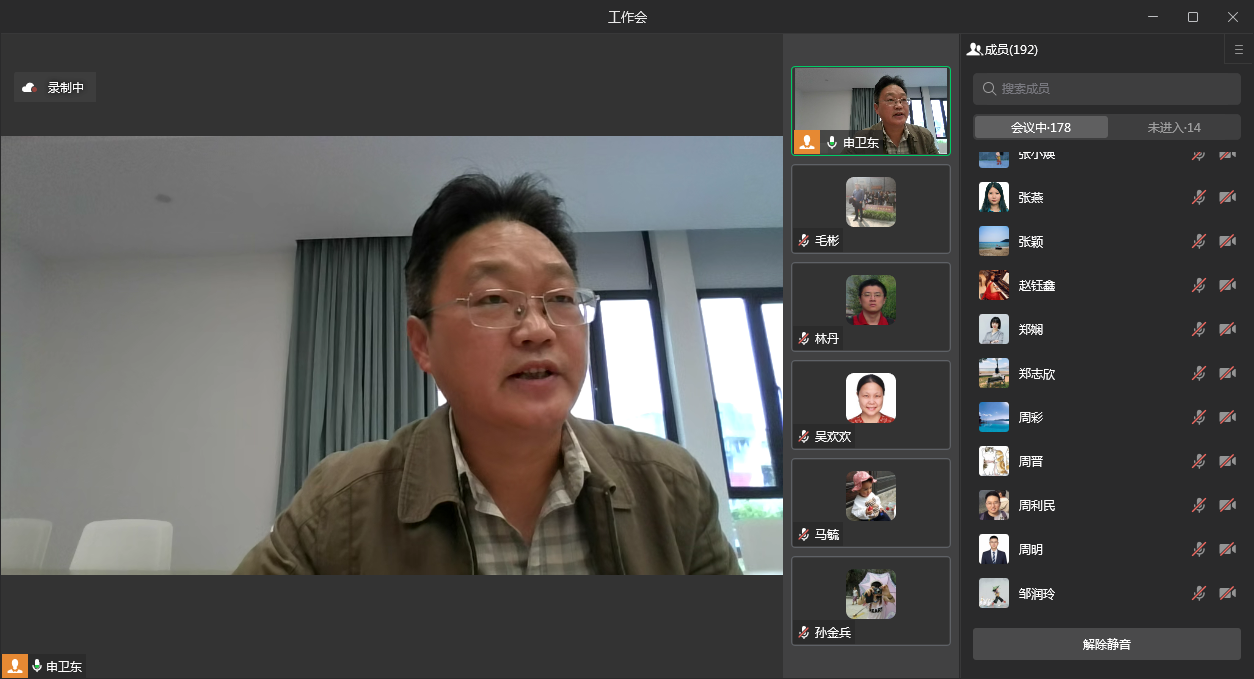Click the cloud recording status icon
The image size is (1254, 679).
(30, 88)
